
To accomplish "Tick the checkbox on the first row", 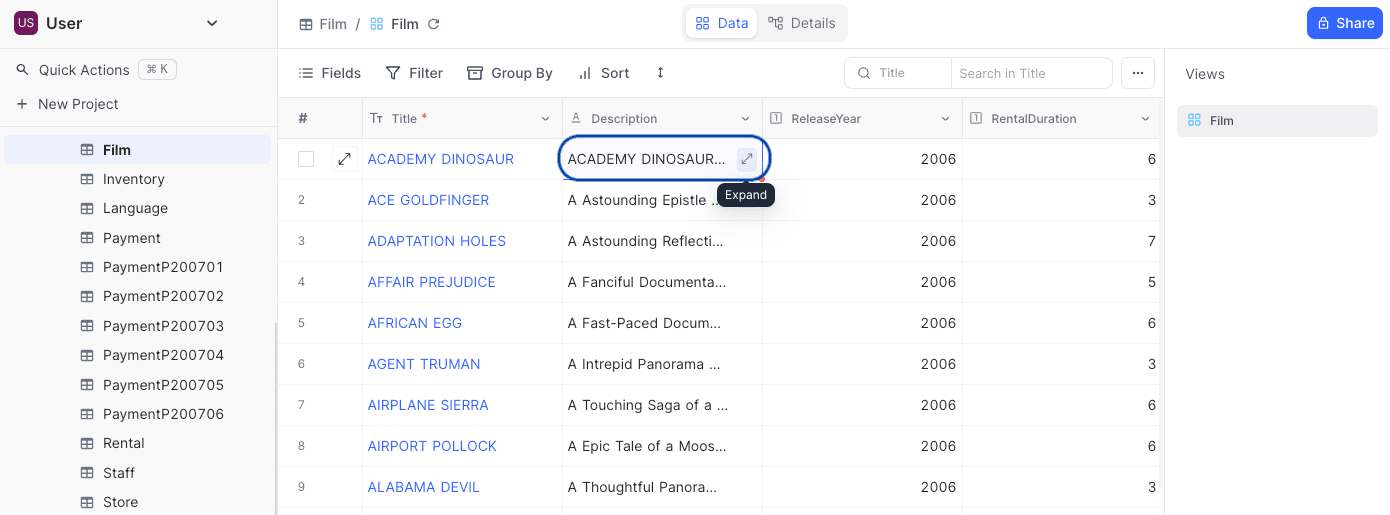I will pos(306,159).
